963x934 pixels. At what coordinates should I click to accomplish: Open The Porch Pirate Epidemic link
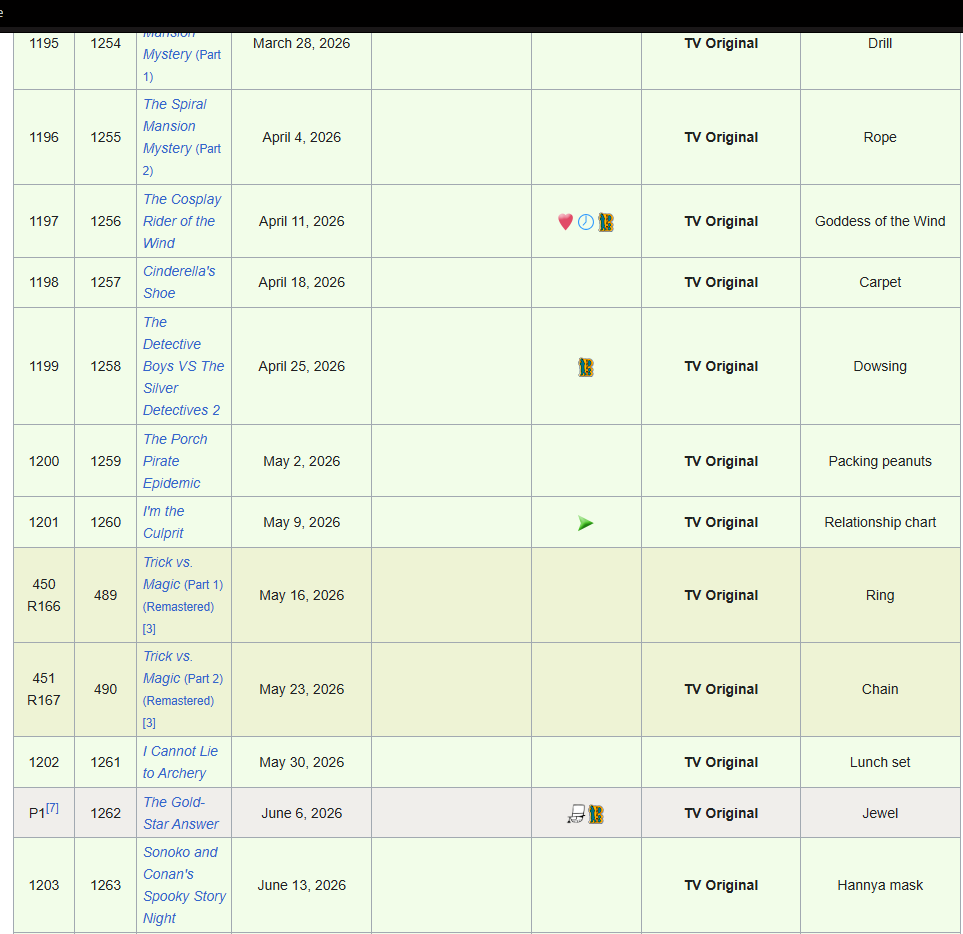175,461
